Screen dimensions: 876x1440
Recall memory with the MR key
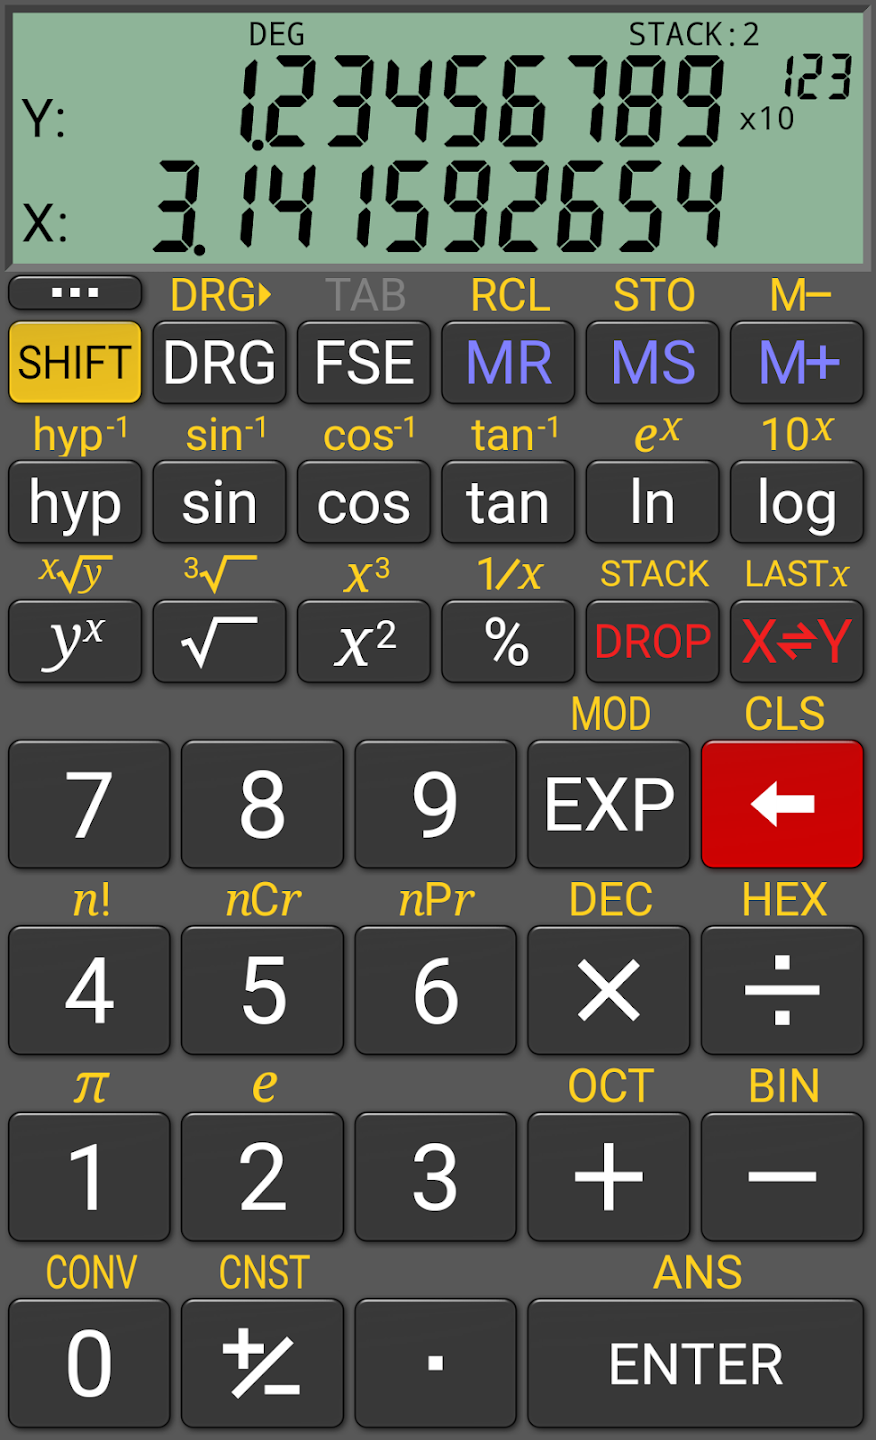click(x=508, y=362)
